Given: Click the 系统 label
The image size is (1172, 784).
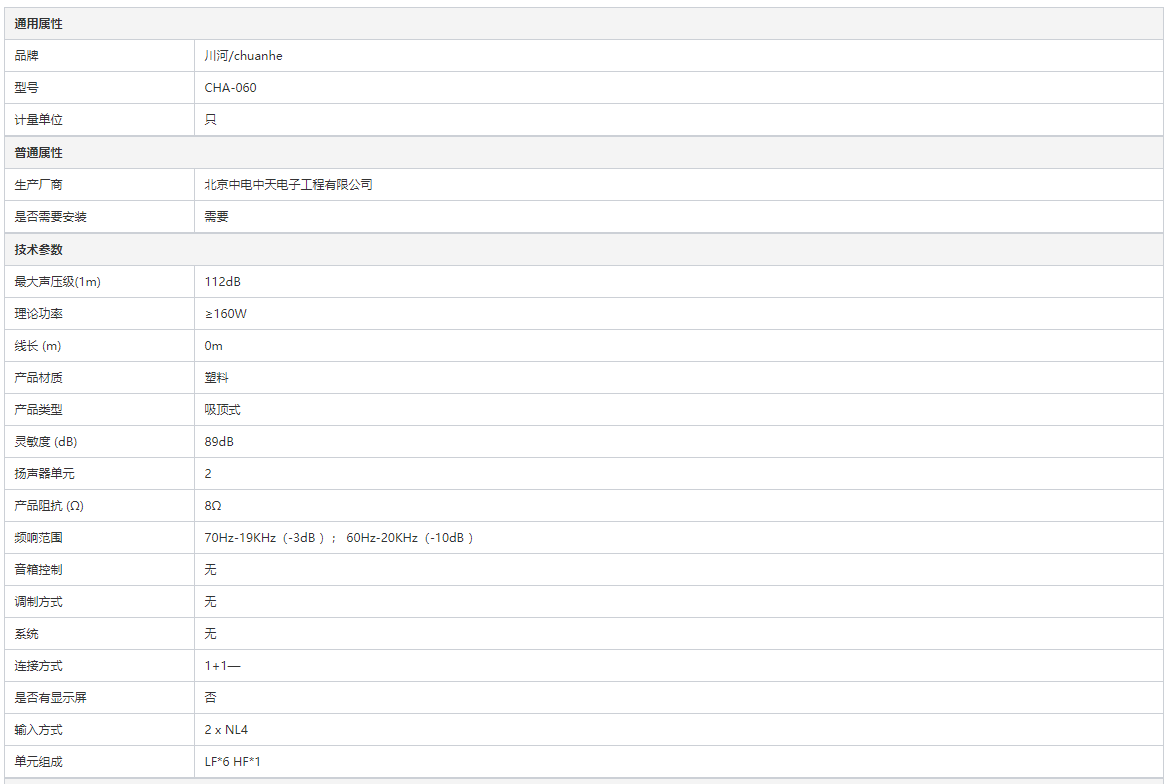Looking at the screenshot, I should point(26,634).
